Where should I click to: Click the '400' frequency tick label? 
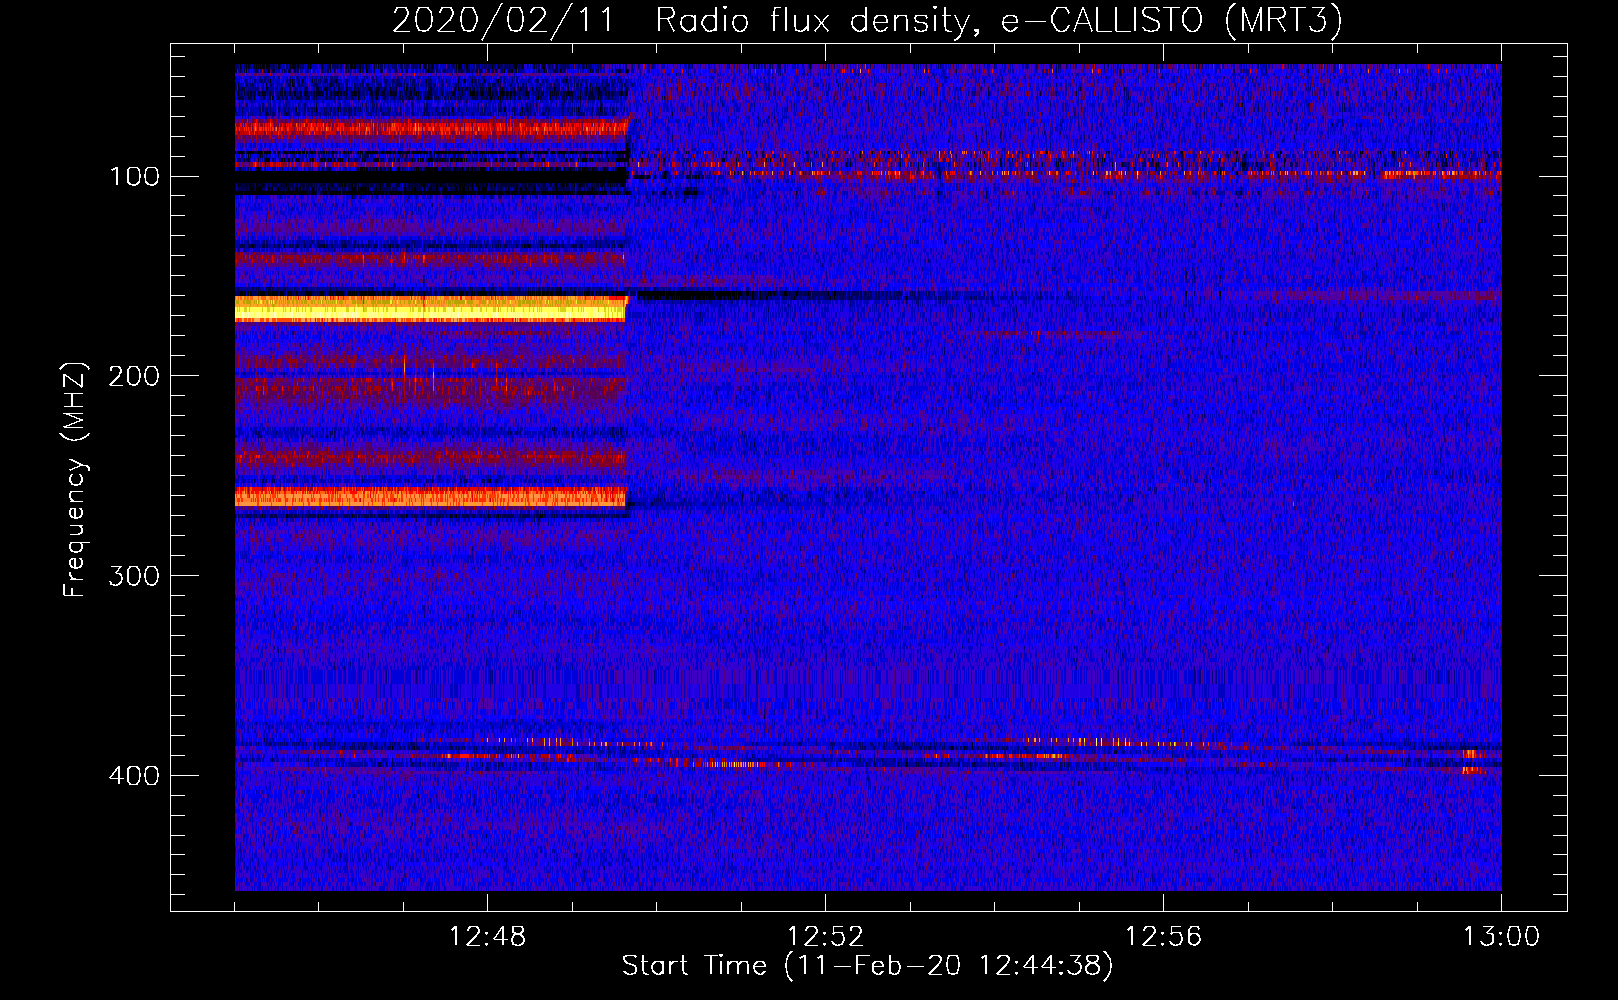(x=135, y=776)
